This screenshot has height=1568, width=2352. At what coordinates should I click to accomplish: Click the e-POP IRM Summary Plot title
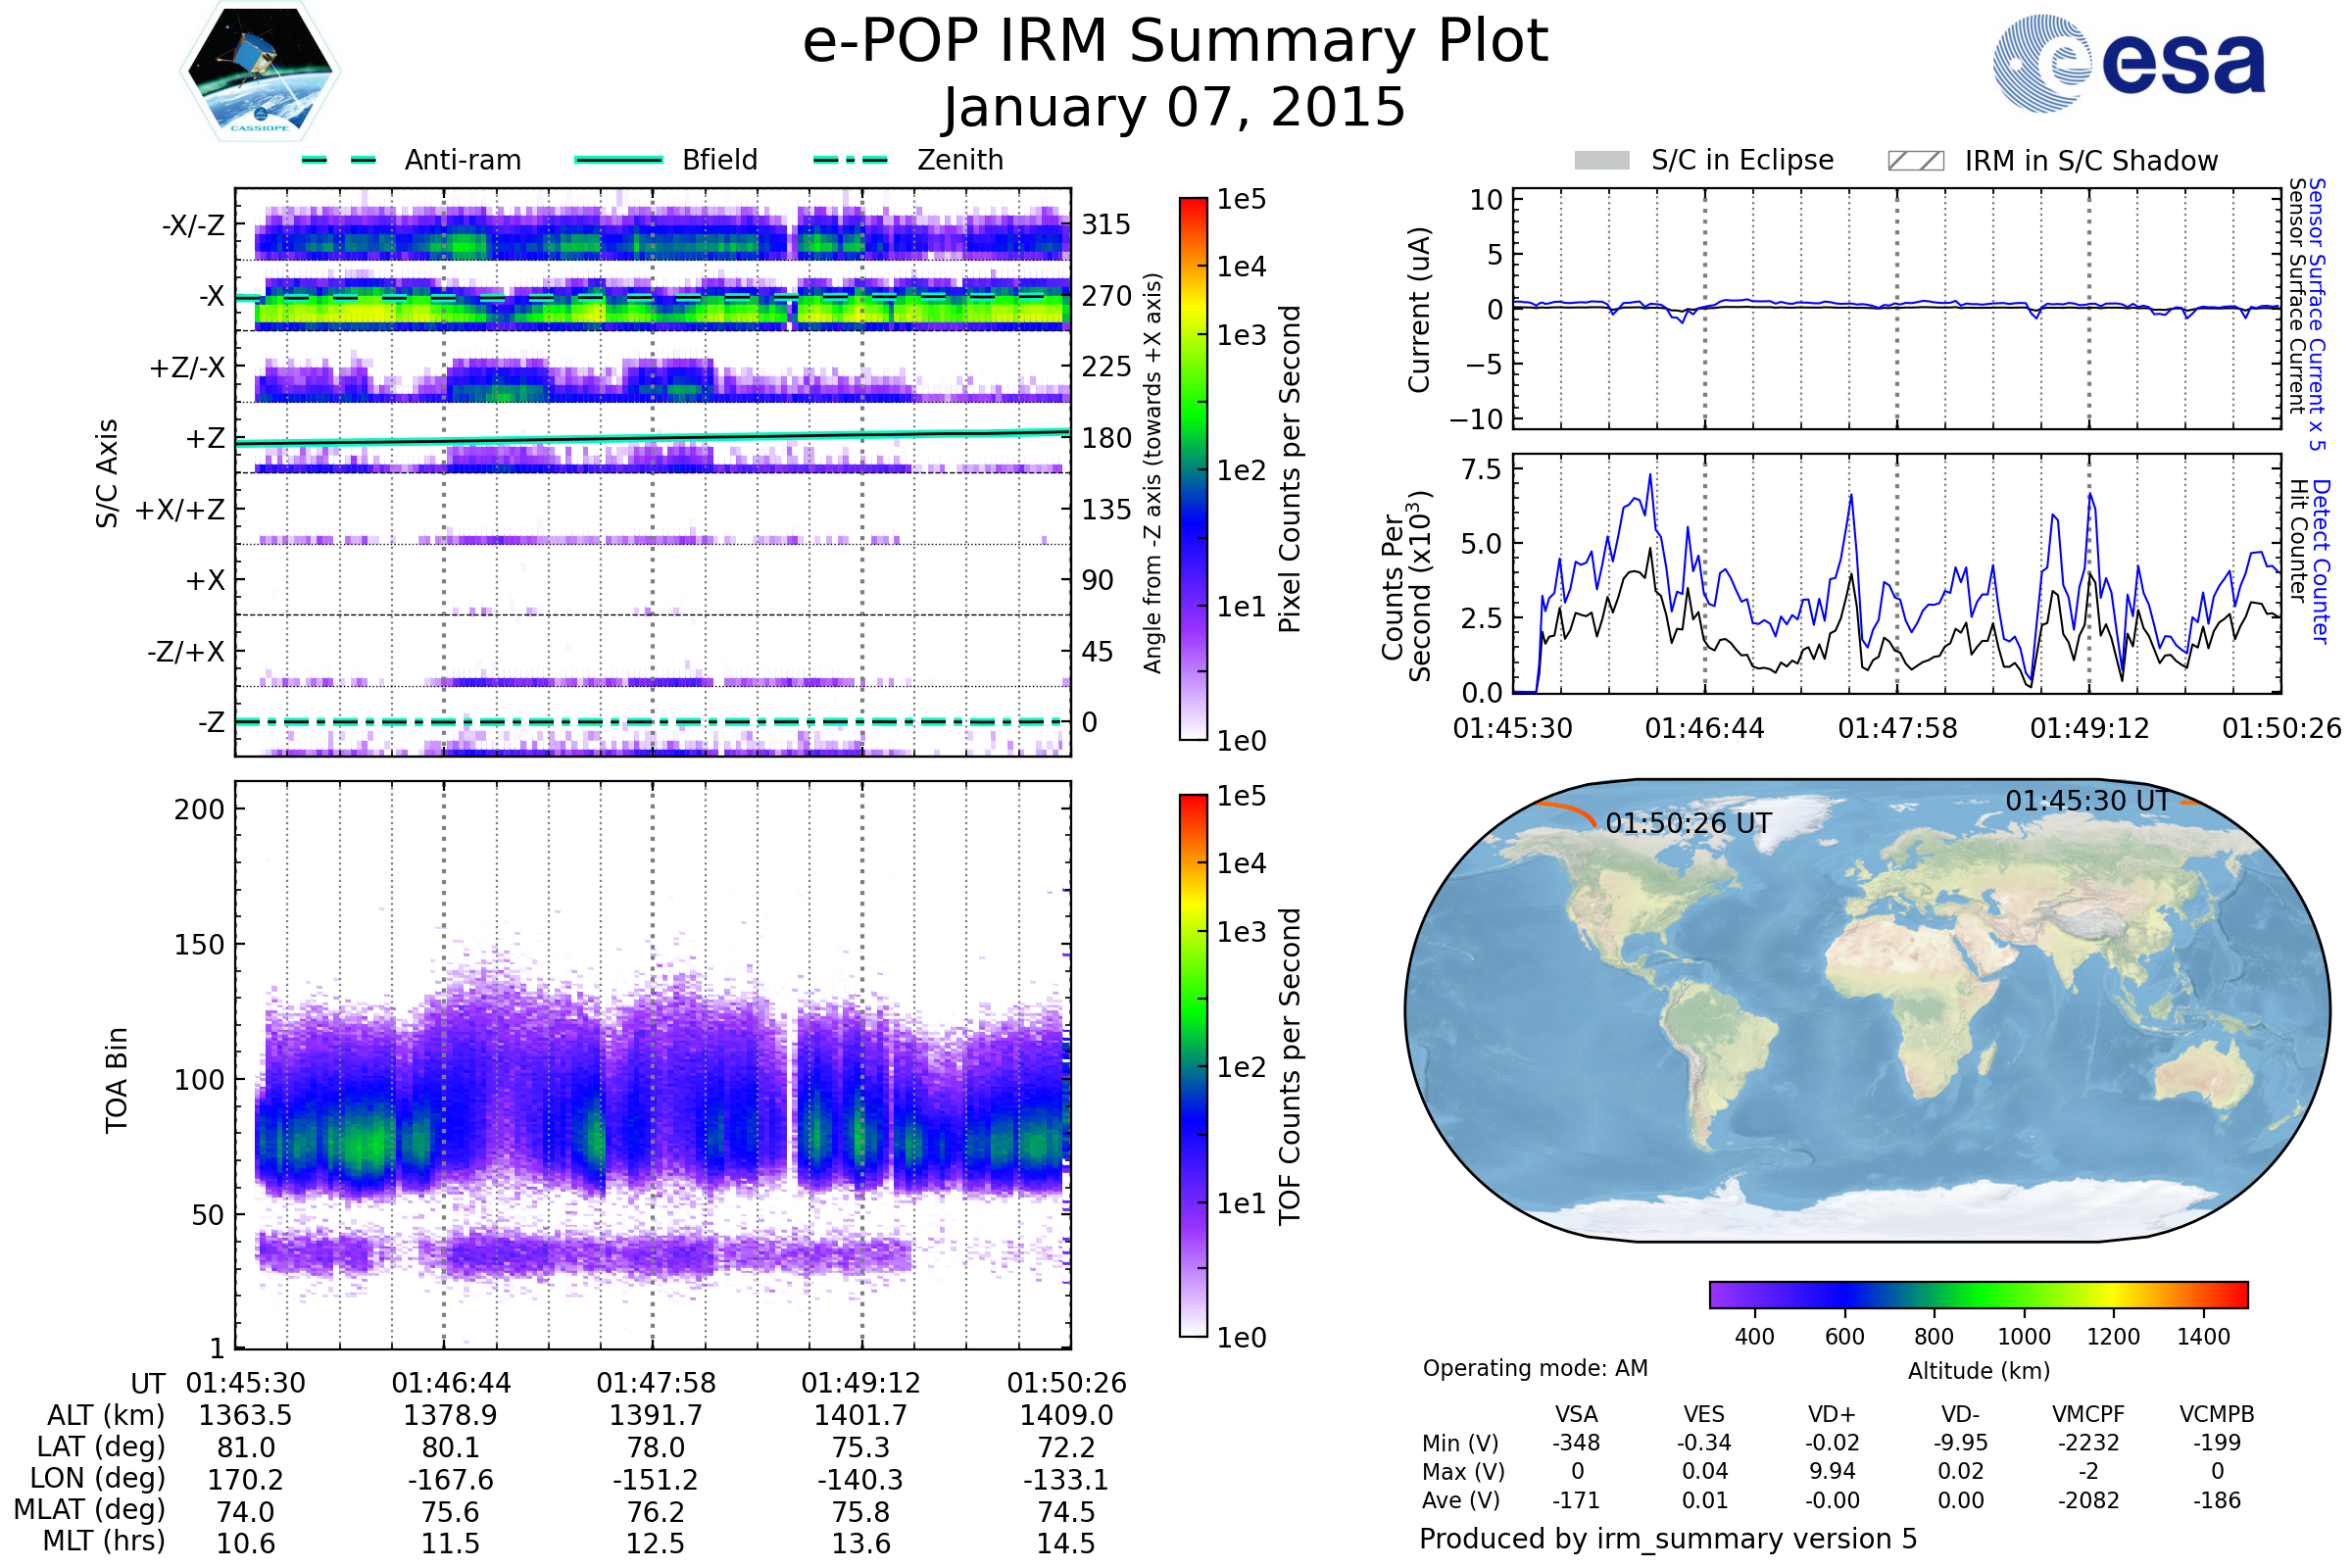(1175, 42)
